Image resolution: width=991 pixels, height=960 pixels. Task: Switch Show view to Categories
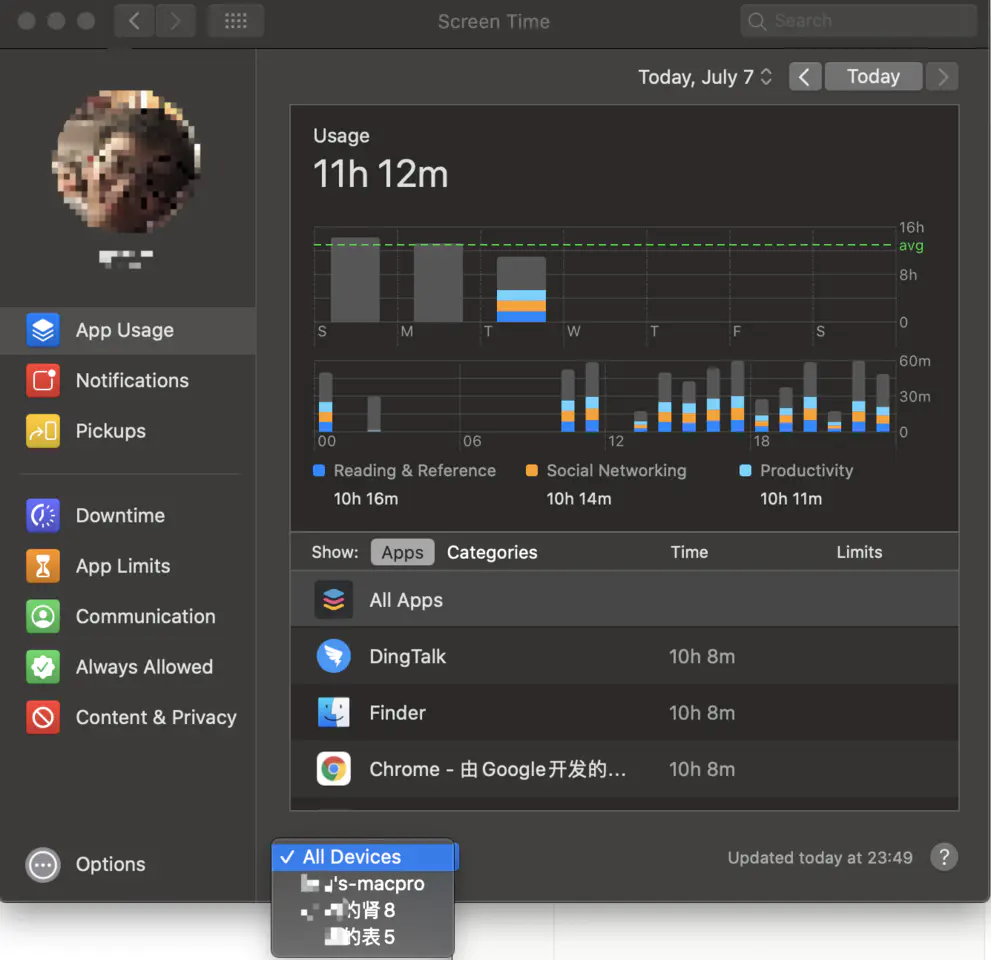[x=492, y=552]
